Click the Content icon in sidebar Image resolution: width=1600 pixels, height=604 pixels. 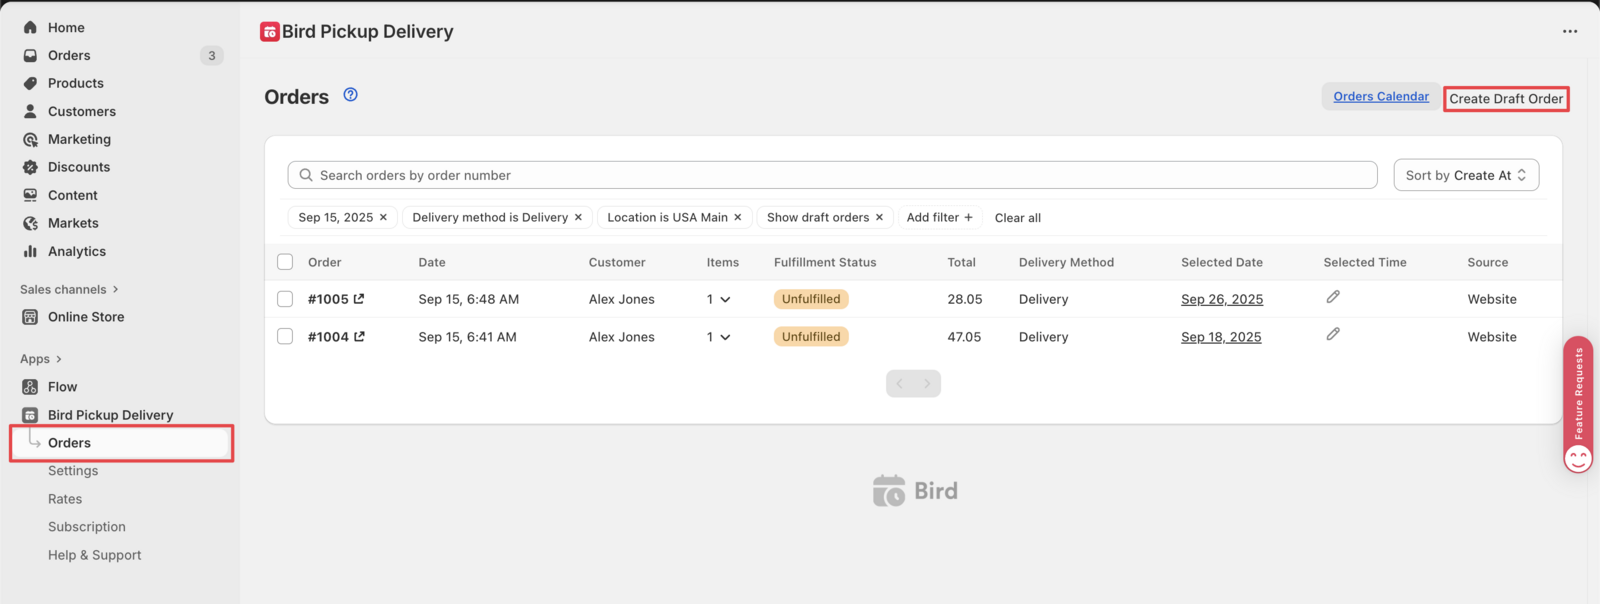pos(30,195)
